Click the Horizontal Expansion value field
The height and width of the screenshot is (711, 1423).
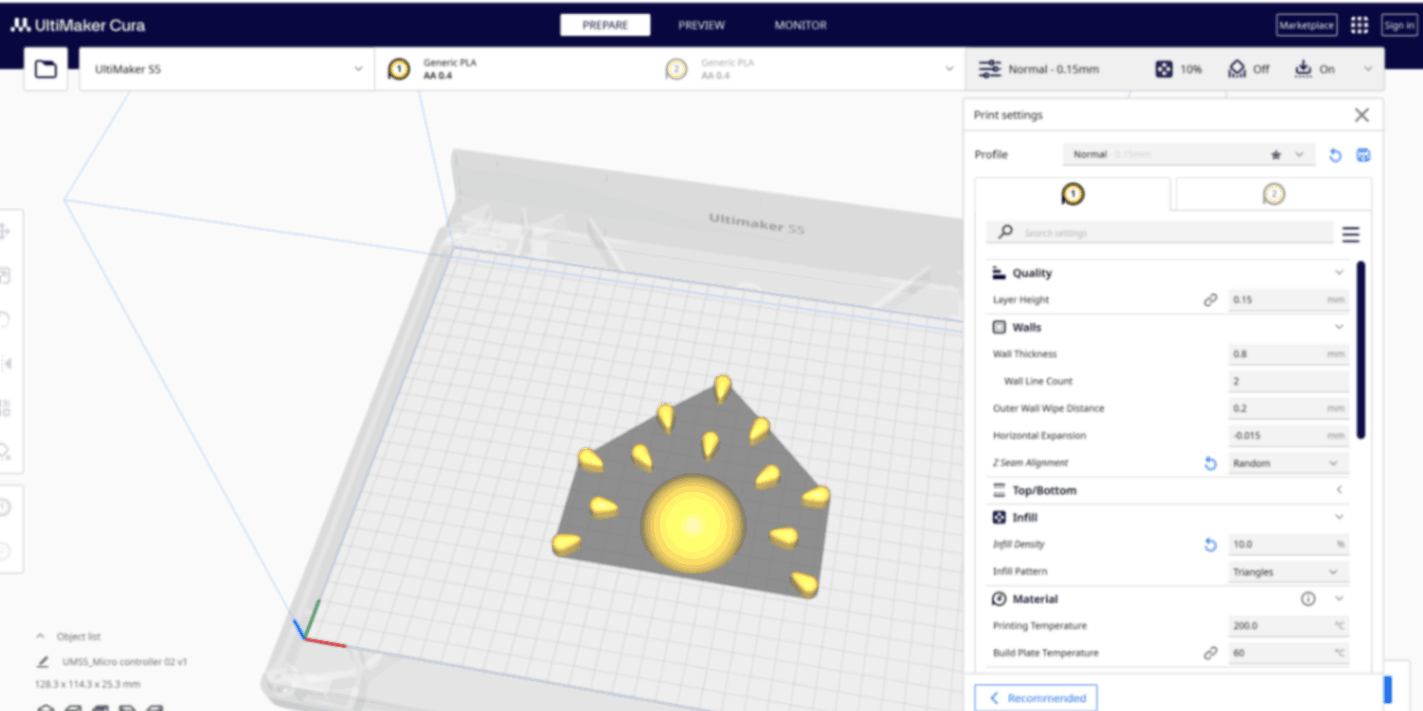pos(1288,436)
